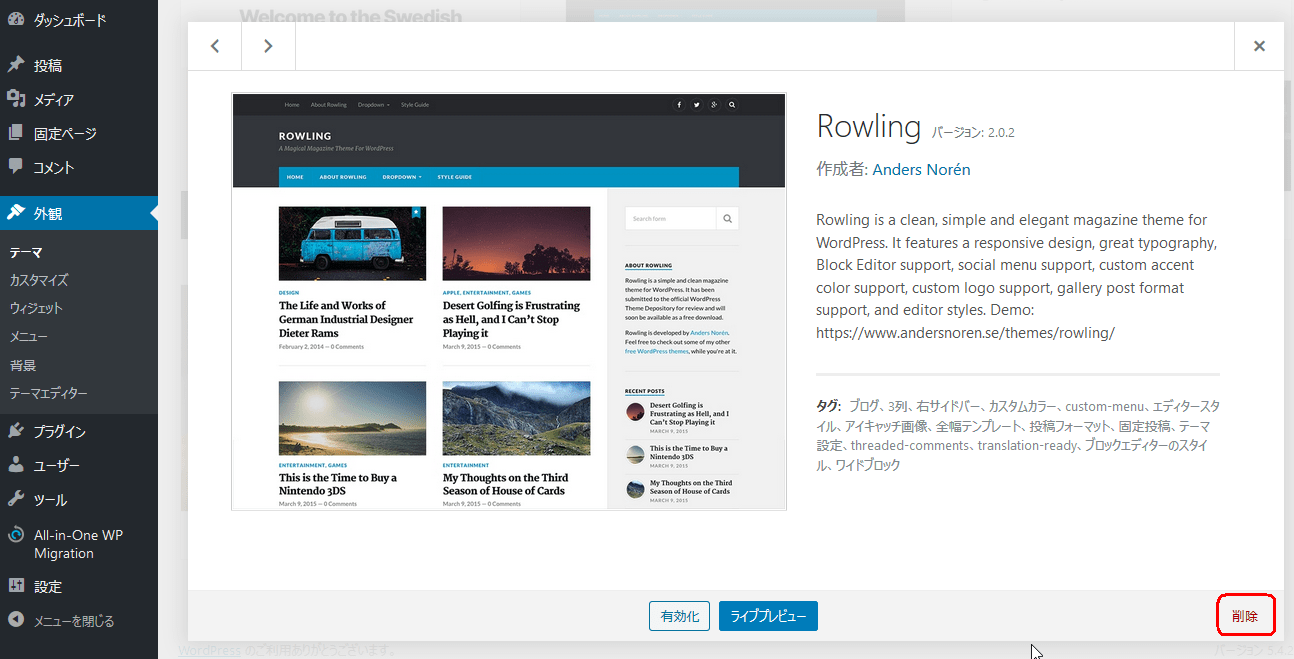This screenshot has width=1294, height=659.
Task: Open the カスタマイズ submenu item
Action: tap(39, 280)
